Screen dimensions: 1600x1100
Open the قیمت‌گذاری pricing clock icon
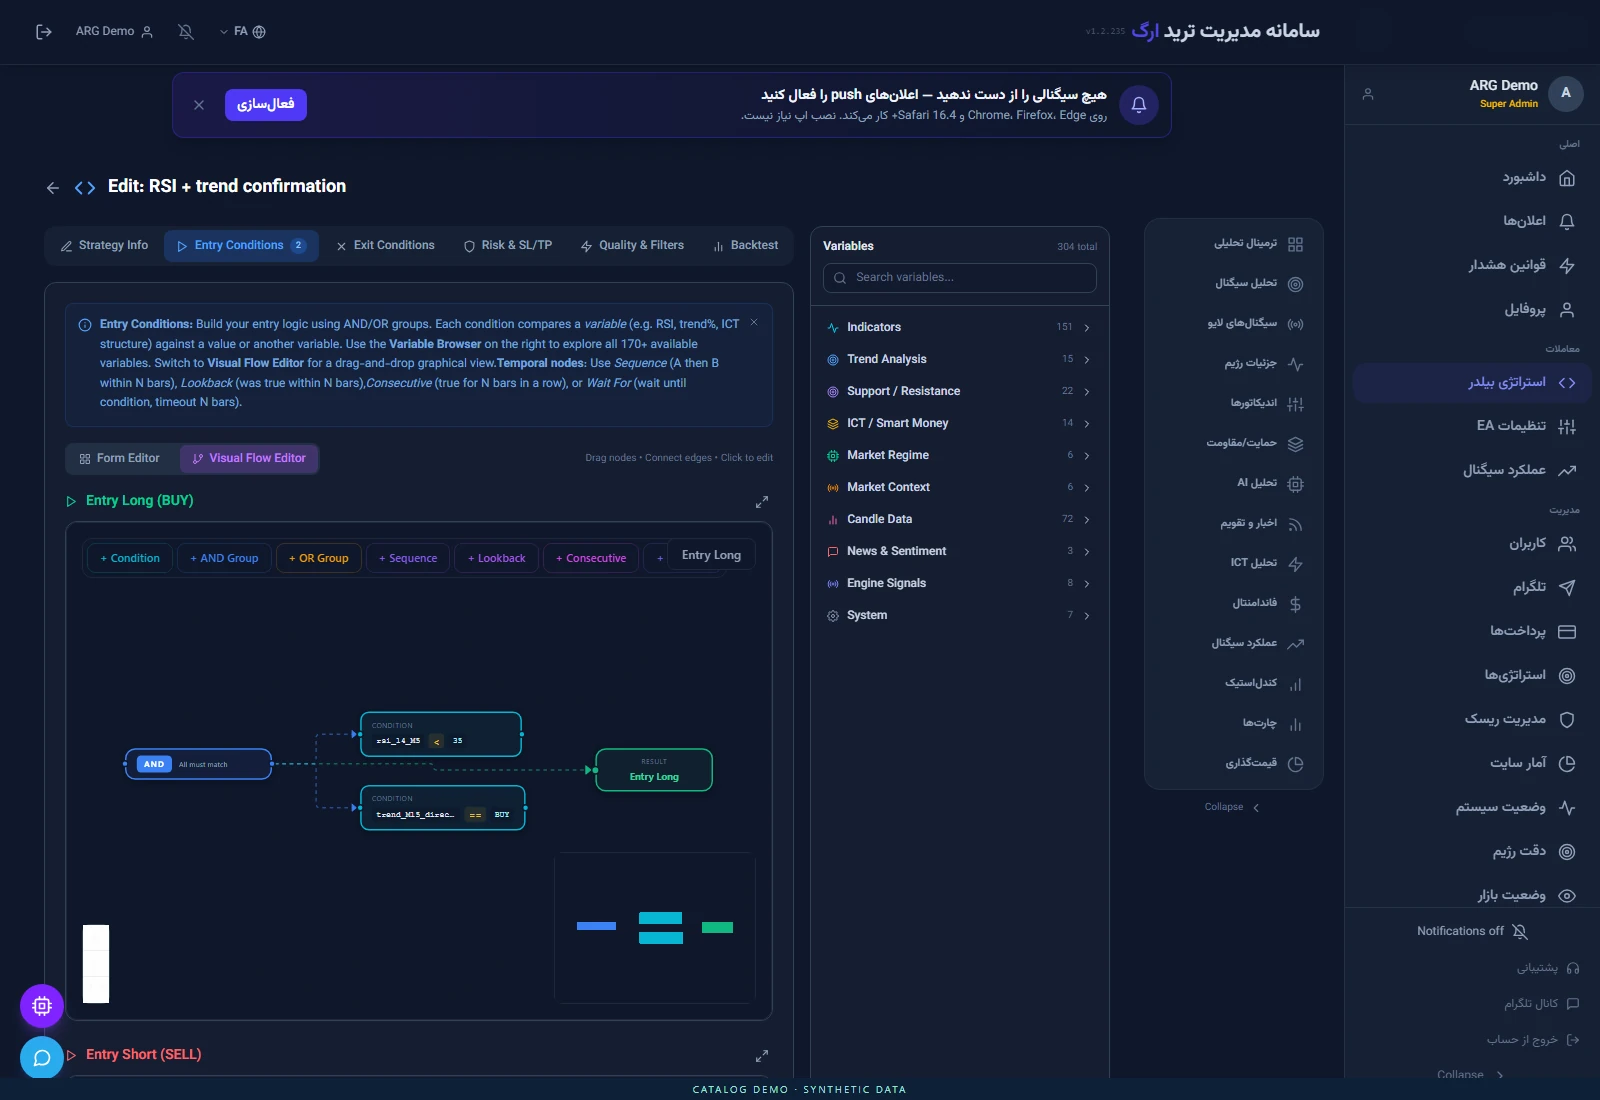pos(1295,764)
